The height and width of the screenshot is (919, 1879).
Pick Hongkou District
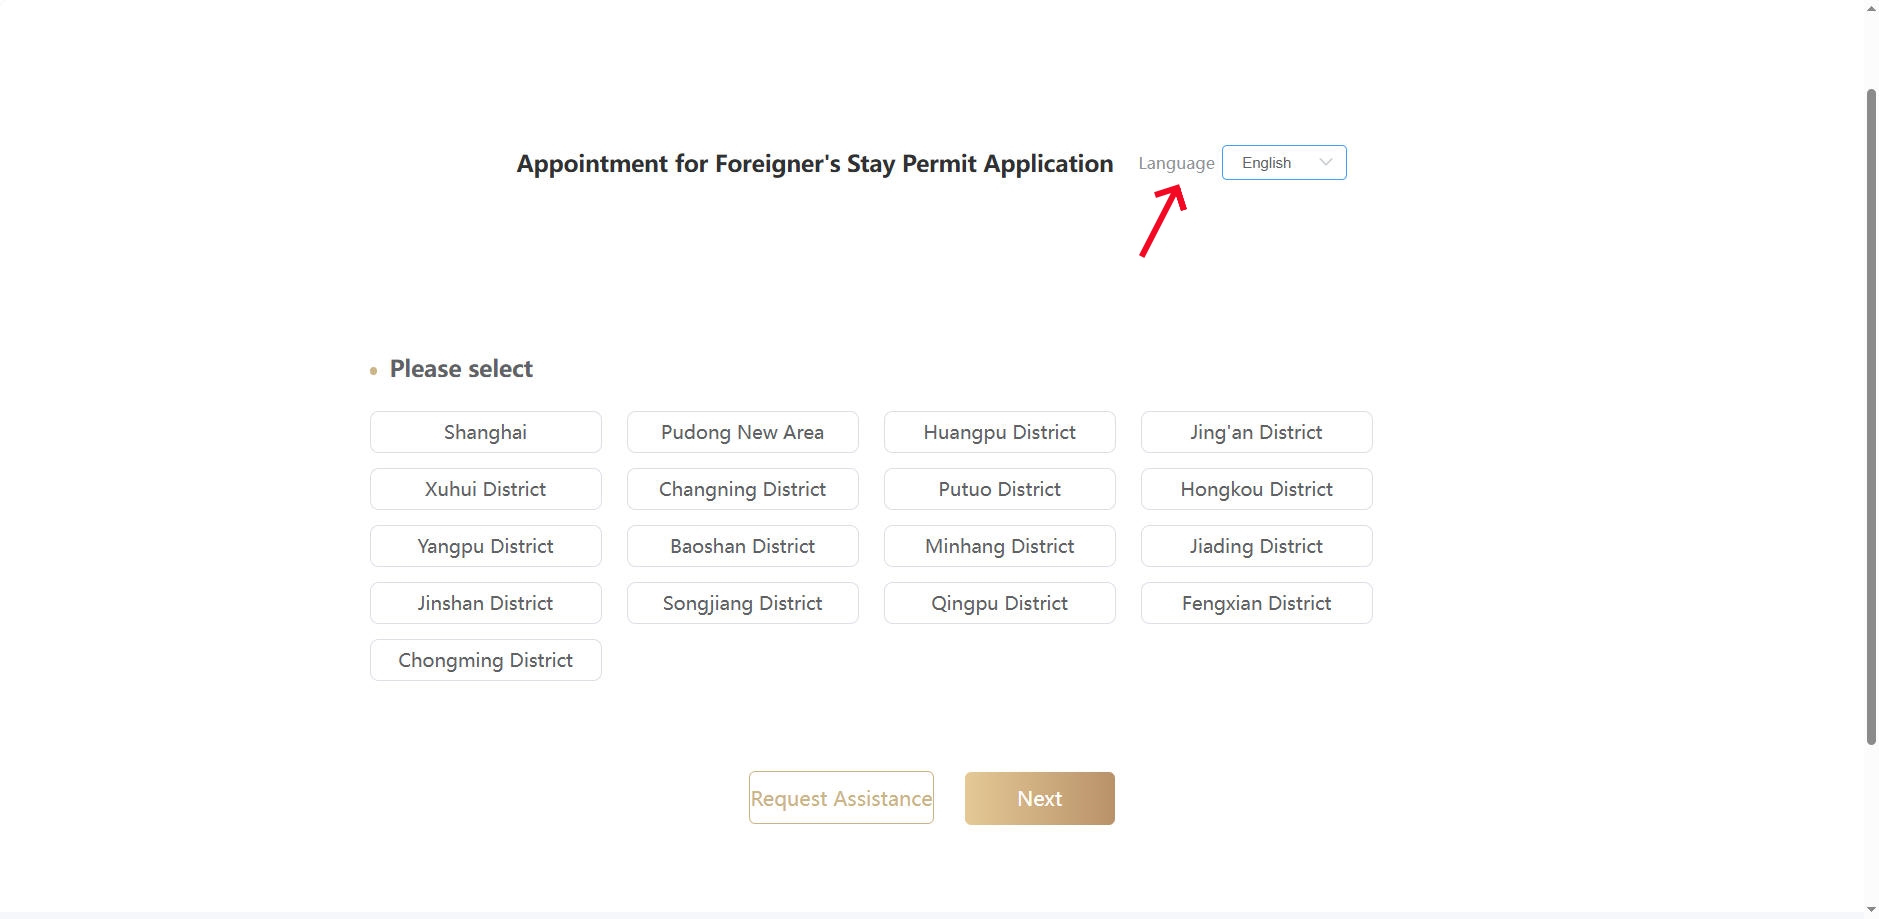1257,489
